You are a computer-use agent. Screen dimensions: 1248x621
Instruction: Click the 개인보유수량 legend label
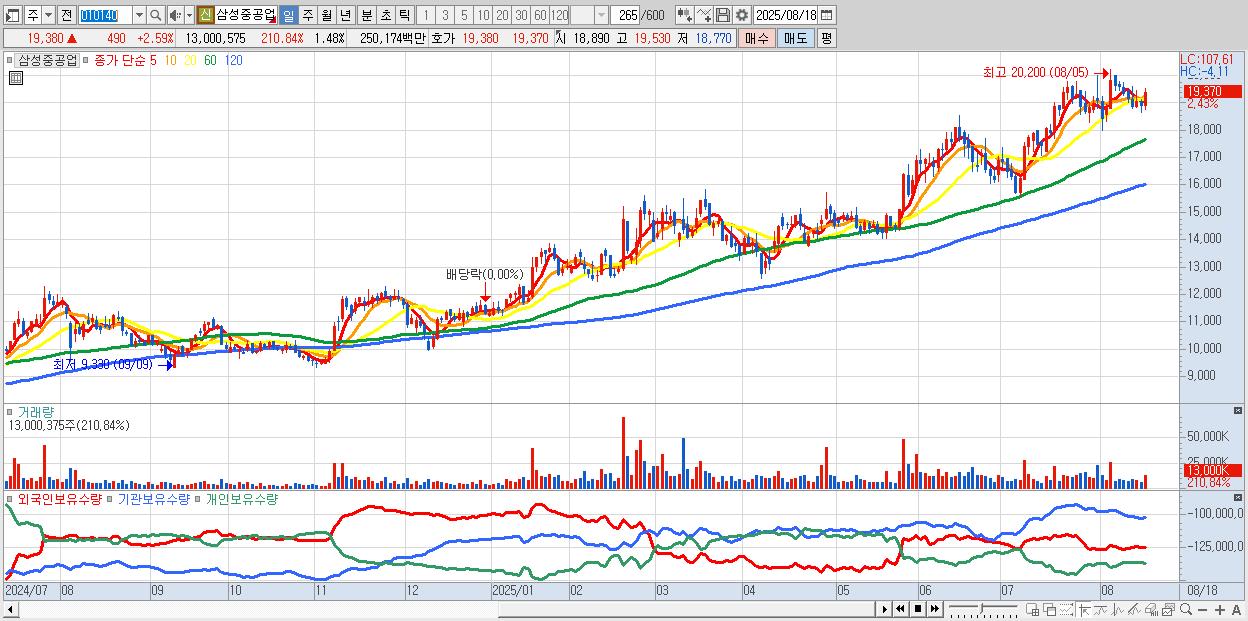(241, 499)
